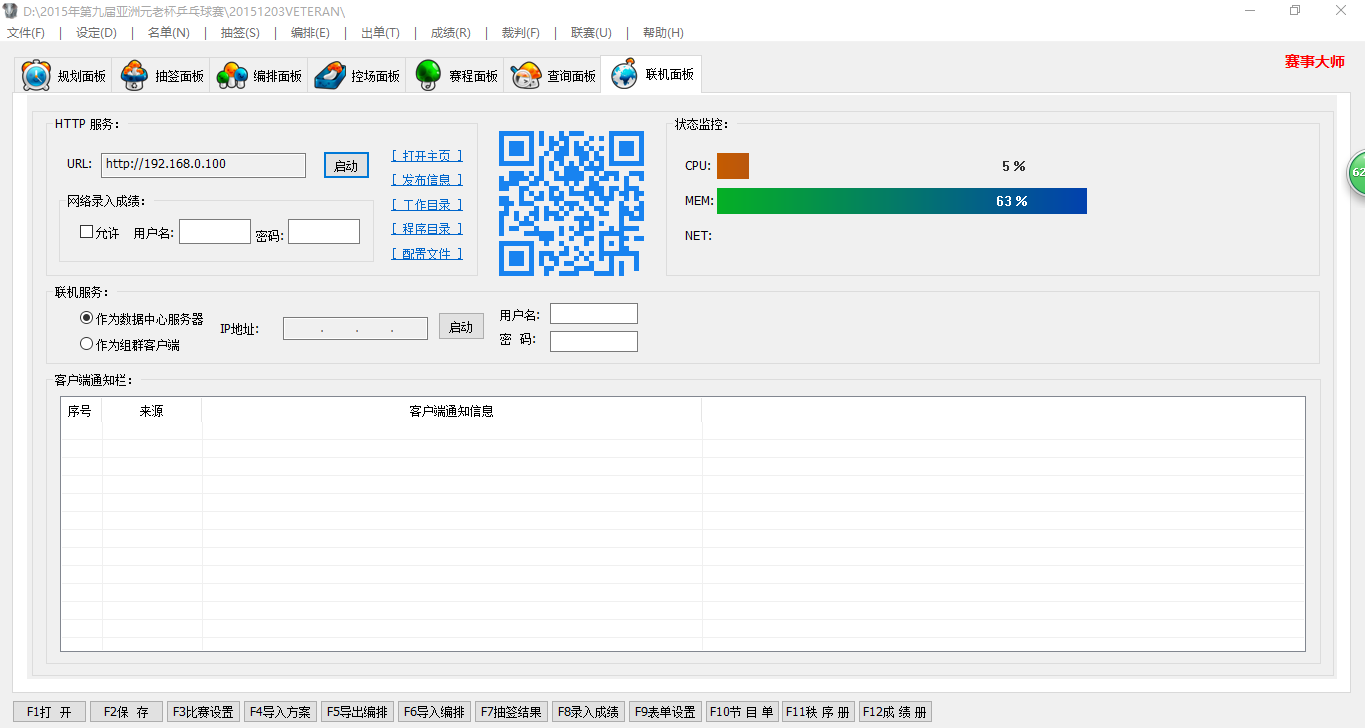Click the IP地址 input field

pos(355,328)
